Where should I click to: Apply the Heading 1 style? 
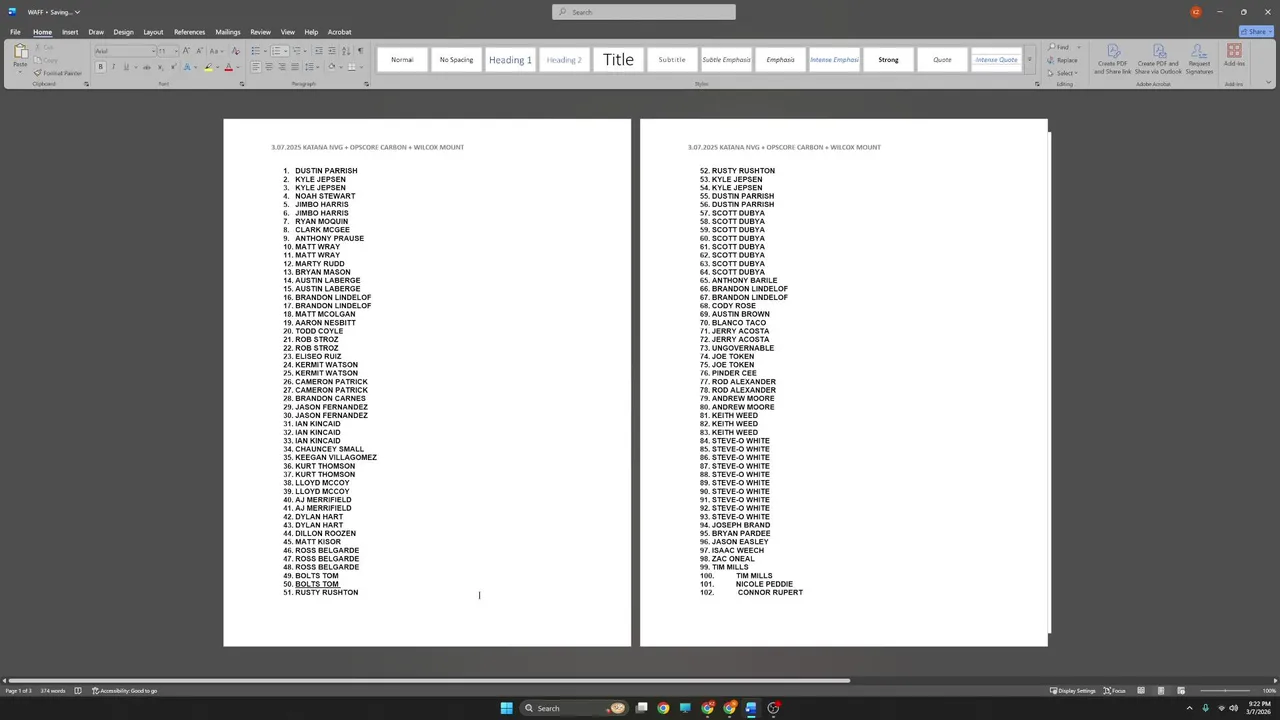pyautogui.click(x=510, y=60)
